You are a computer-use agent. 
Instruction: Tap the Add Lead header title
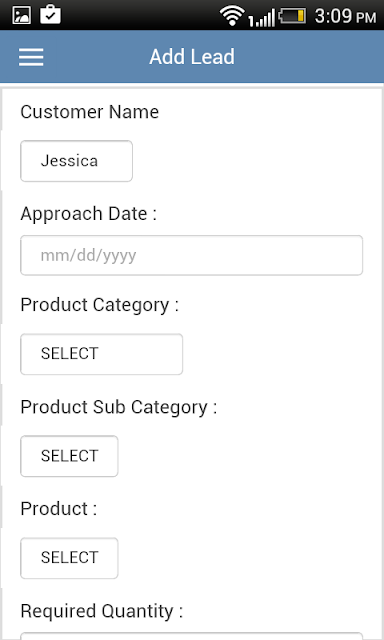click(x=192, y=57)
